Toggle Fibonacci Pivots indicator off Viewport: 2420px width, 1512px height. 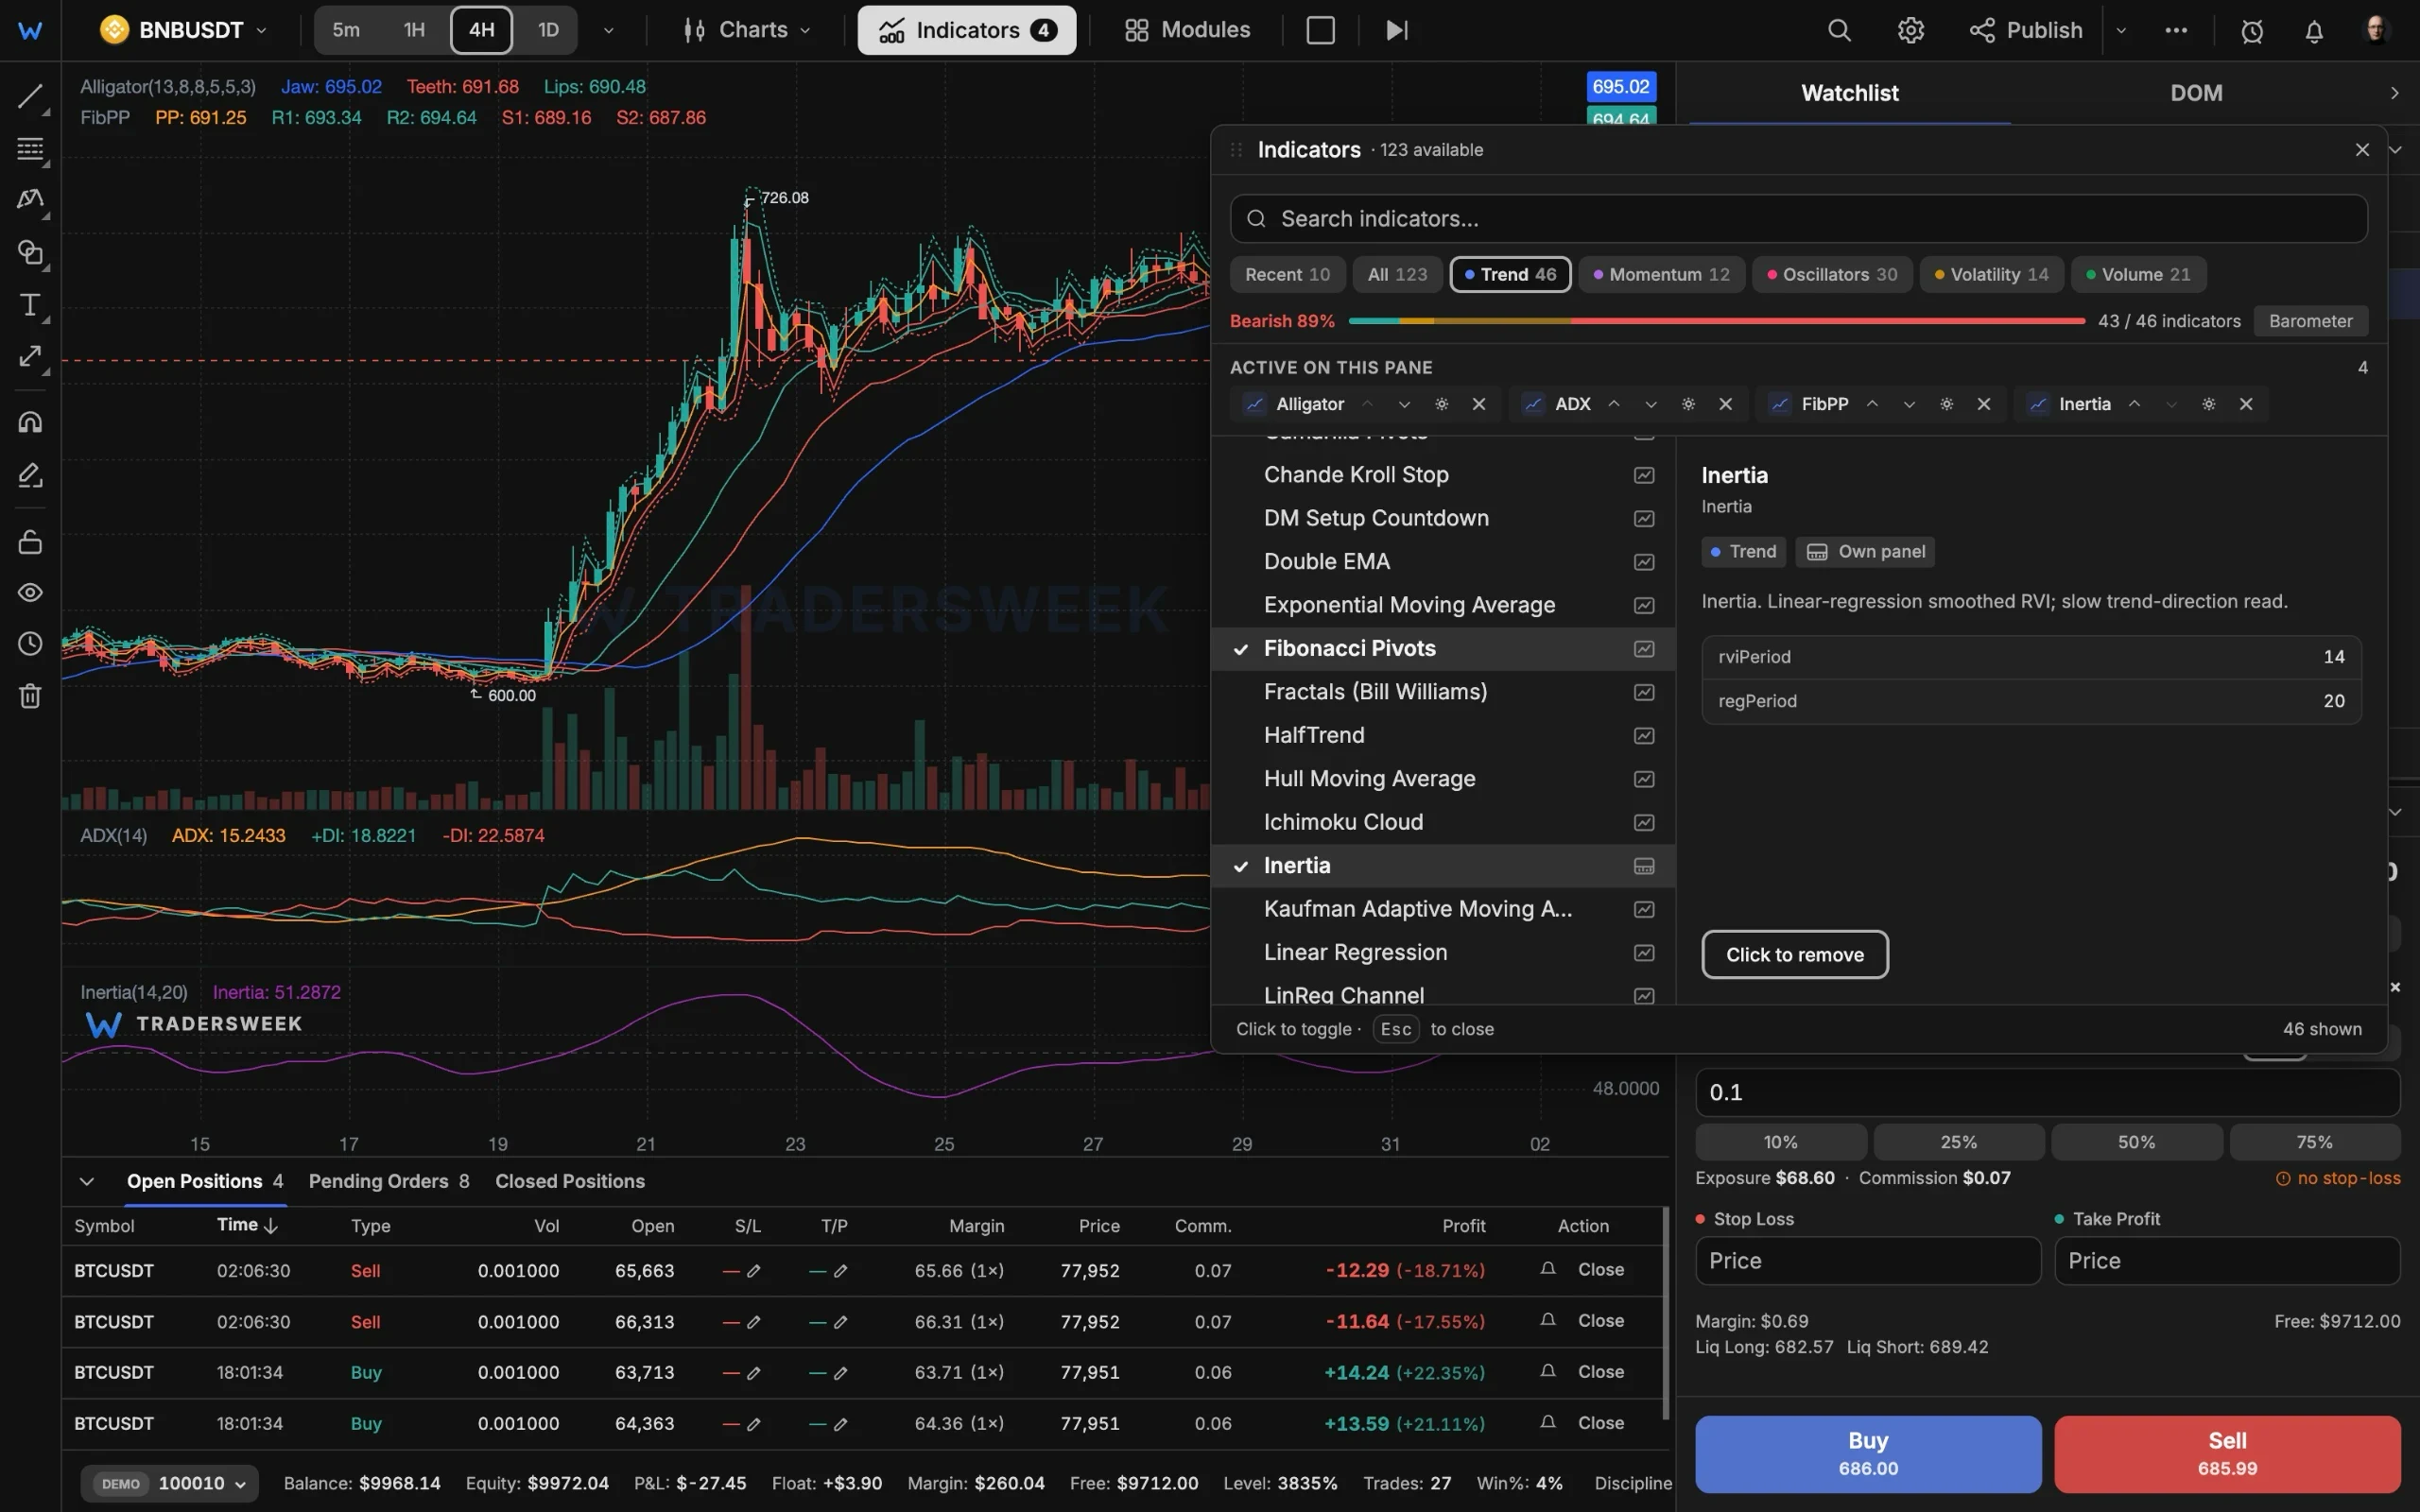(x=1442, y=649)
